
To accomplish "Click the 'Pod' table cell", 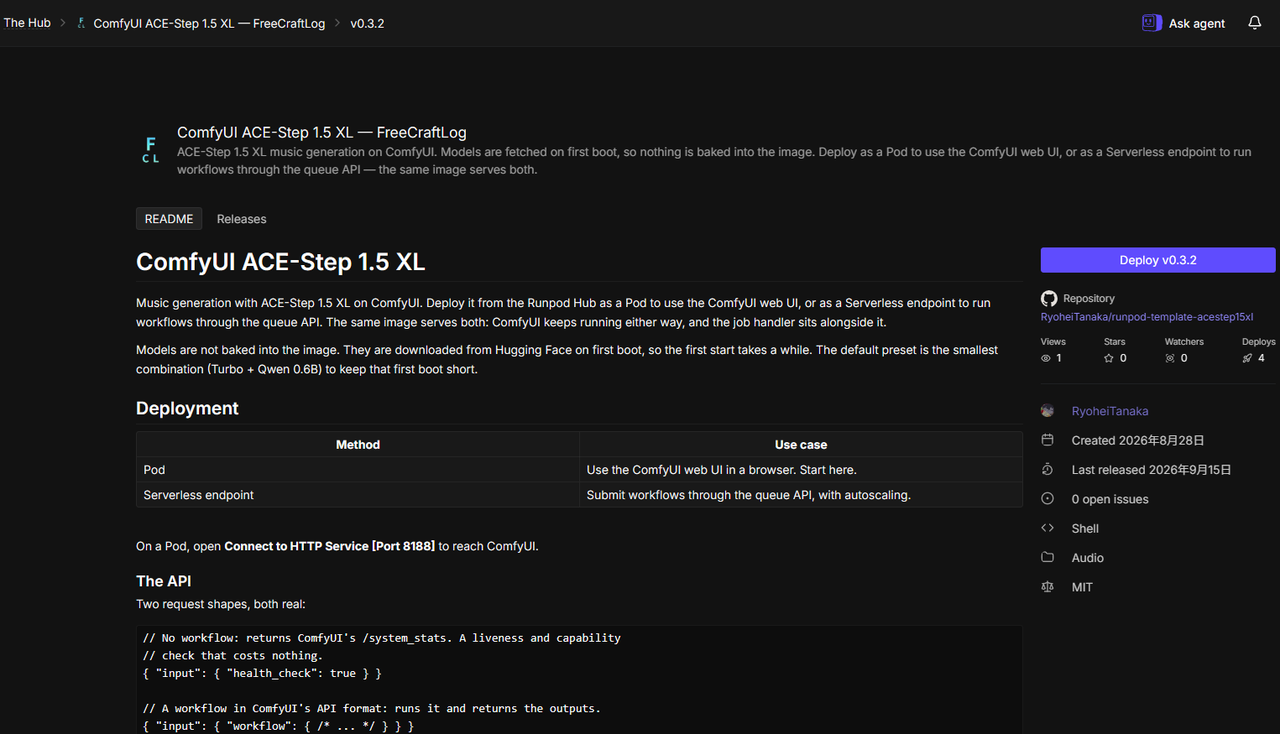I will click(x=358, y=470).
